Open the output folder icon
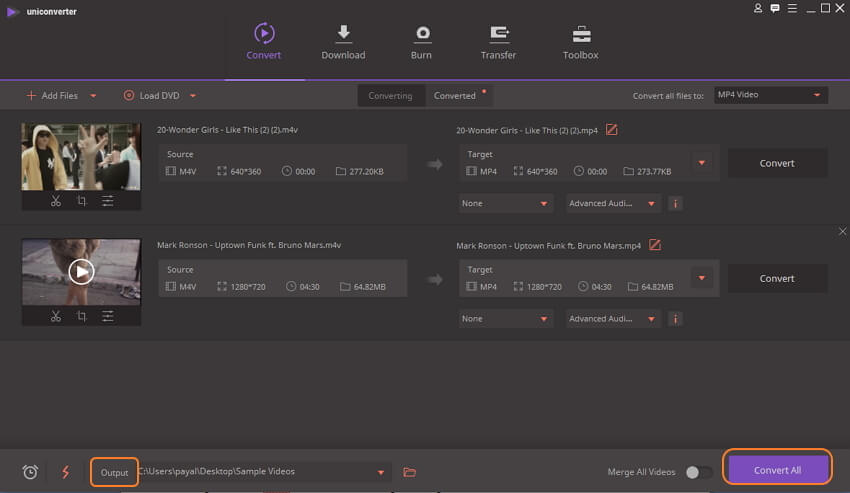Viewport: 850px width, 493px height. (409, 472)
